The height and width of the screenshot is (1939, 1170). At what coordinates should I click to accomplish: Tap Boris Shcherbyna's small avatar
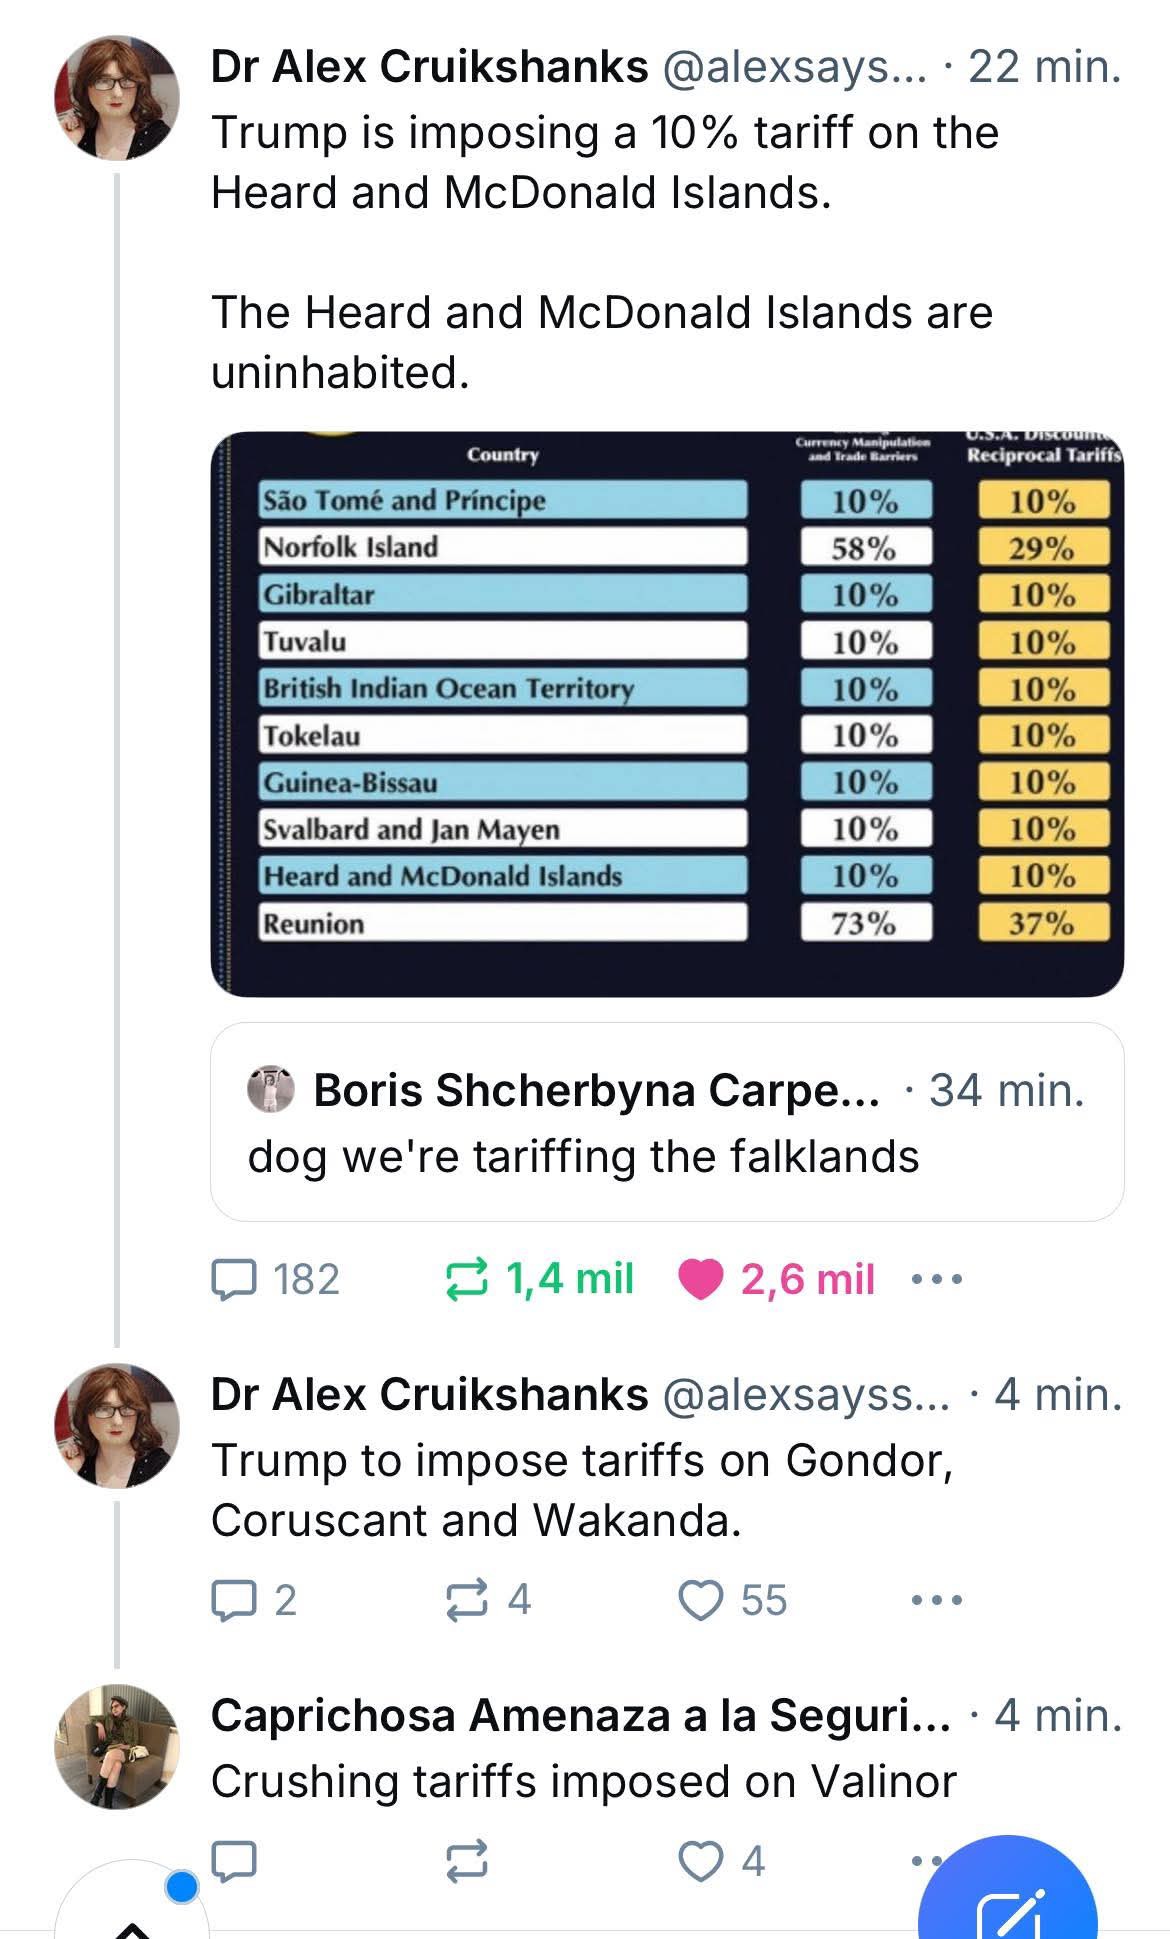click(x=271, y=1090)
